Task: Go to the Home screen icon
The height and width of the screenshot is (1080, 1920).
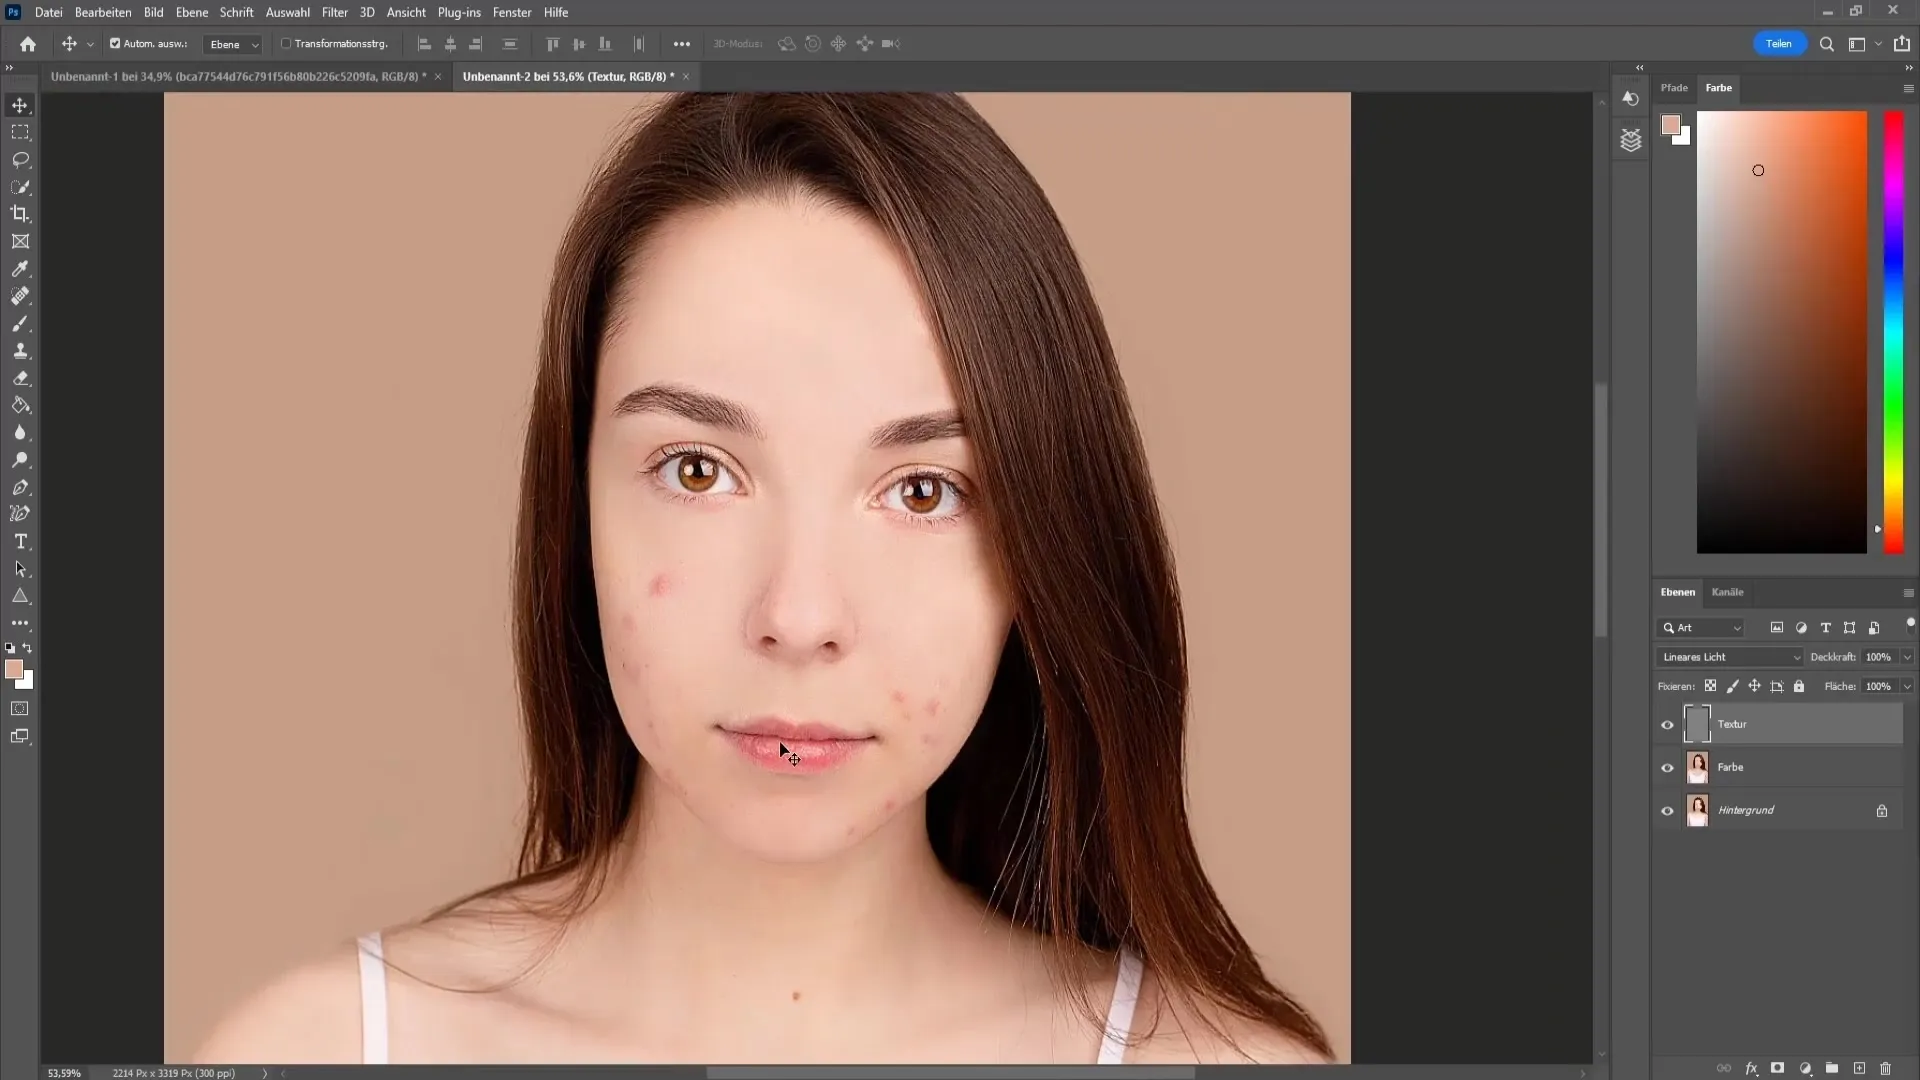Action: point(28,44)
